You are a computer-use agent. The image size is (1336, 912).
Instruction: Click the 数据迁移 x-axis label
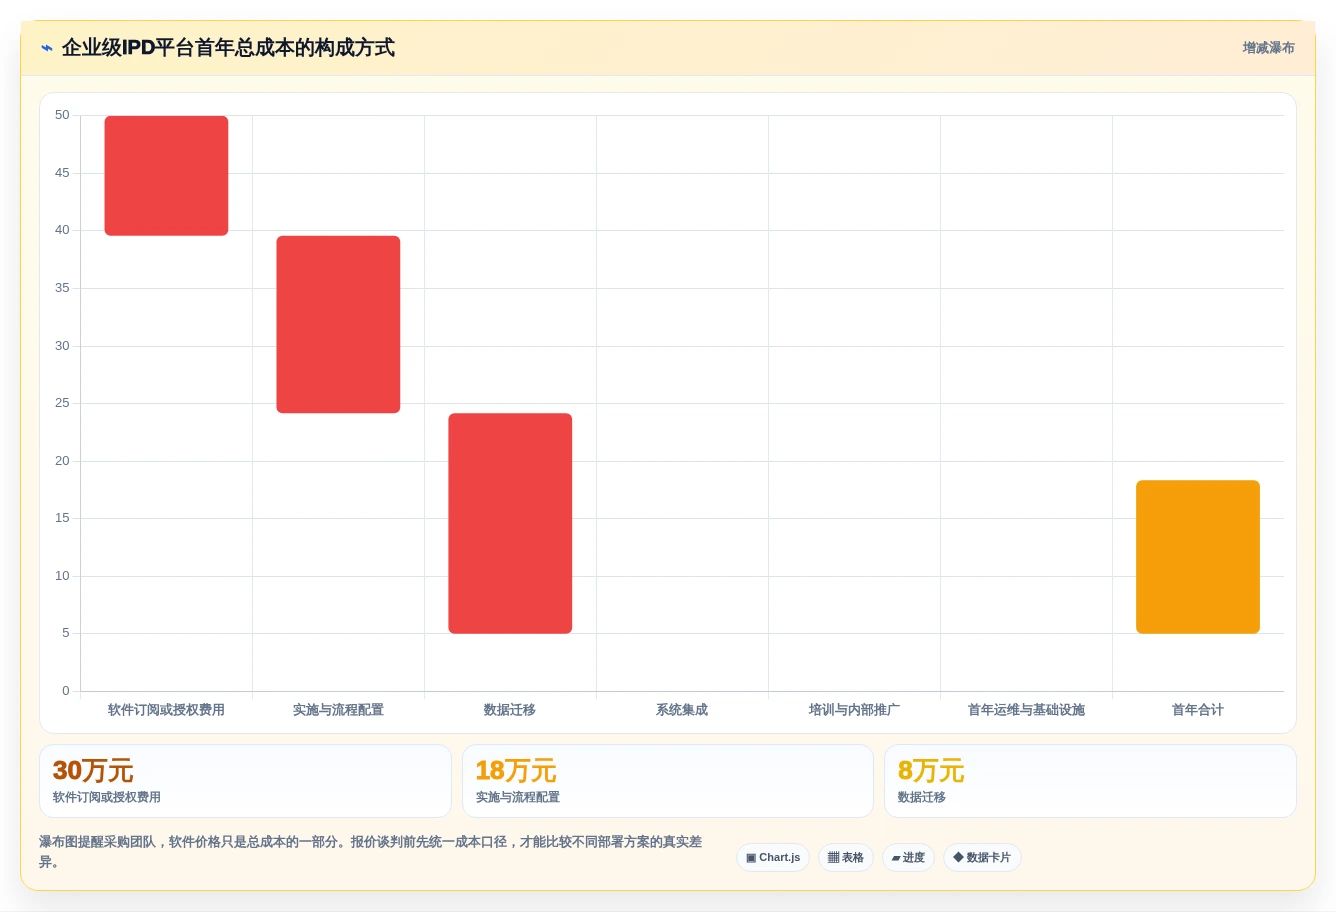coord(510,710)
